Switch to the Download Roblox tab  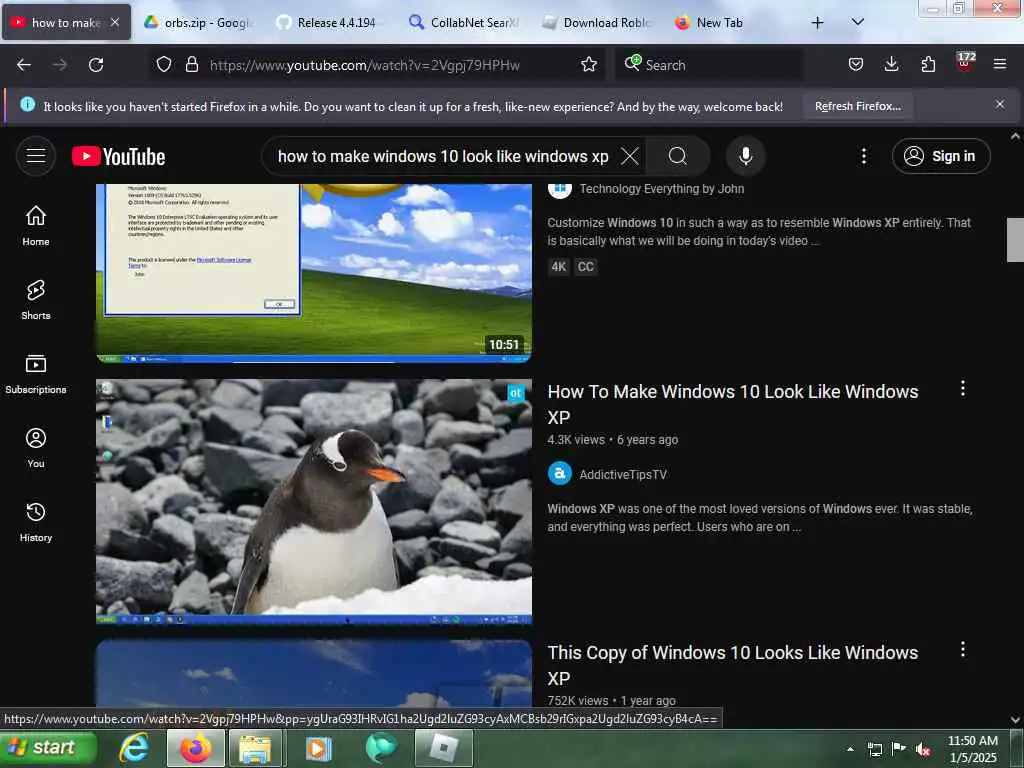[596, 22]
